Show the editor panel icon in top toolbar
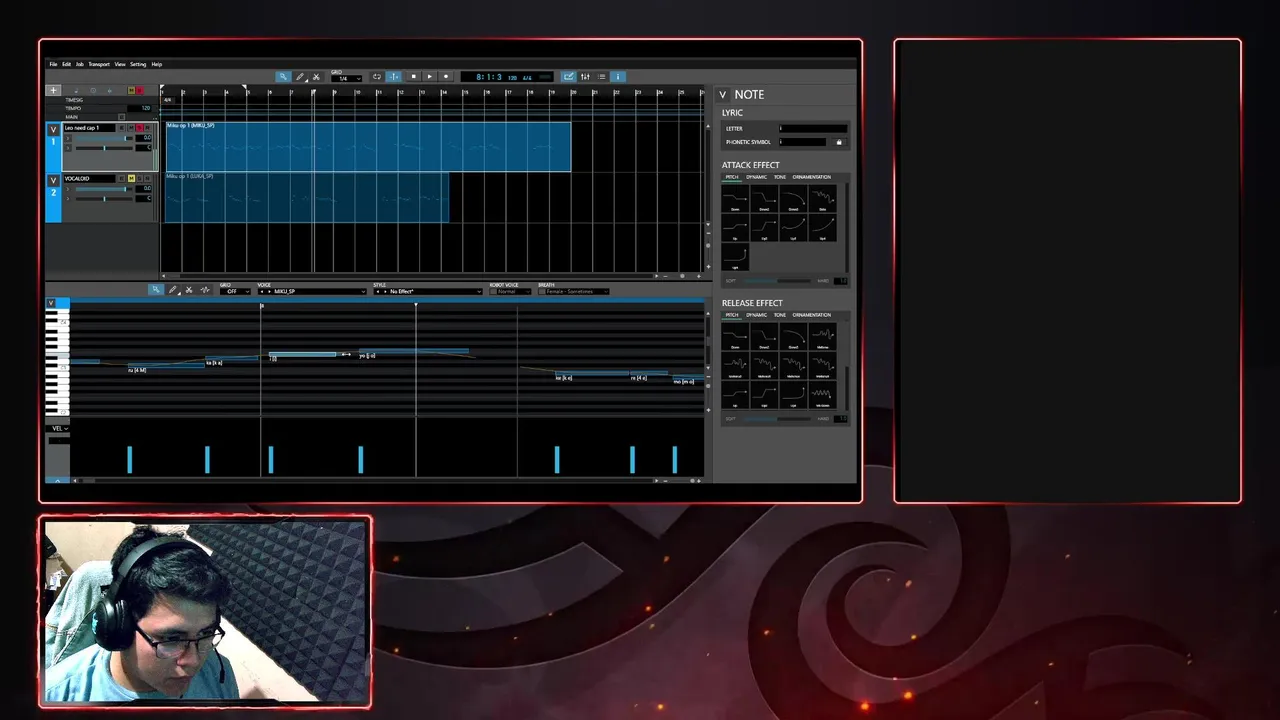This screenshot has height=720, width=1280. (568, 76)
